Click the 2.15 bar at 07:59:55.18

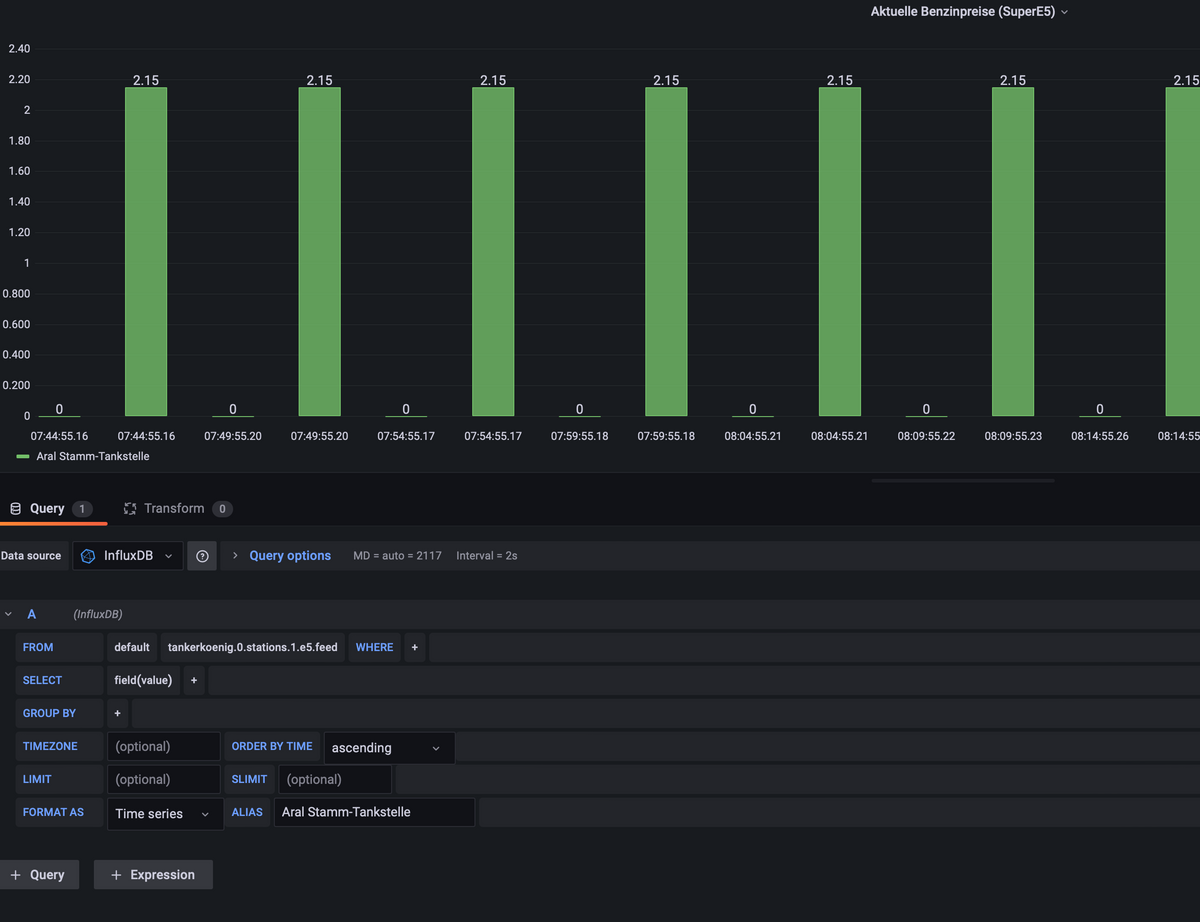[666, 252]
